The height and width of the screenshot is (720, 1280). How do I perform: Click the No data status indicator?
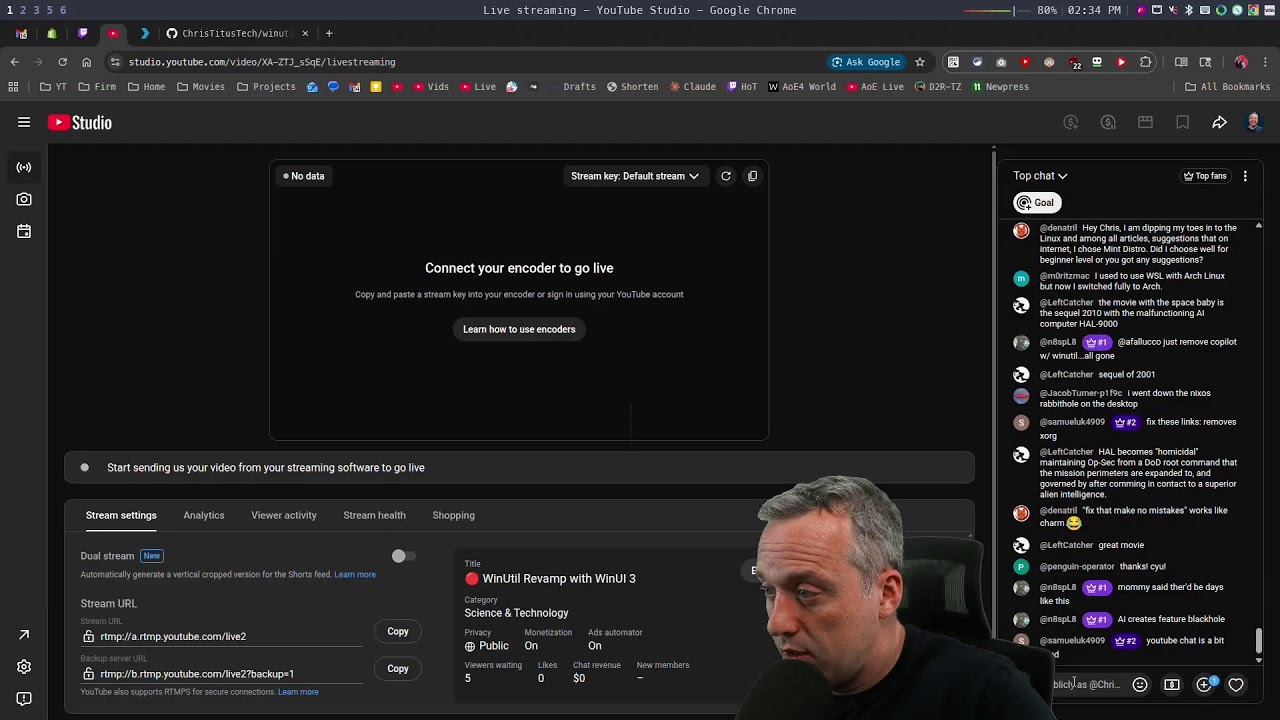click(304, 176)
